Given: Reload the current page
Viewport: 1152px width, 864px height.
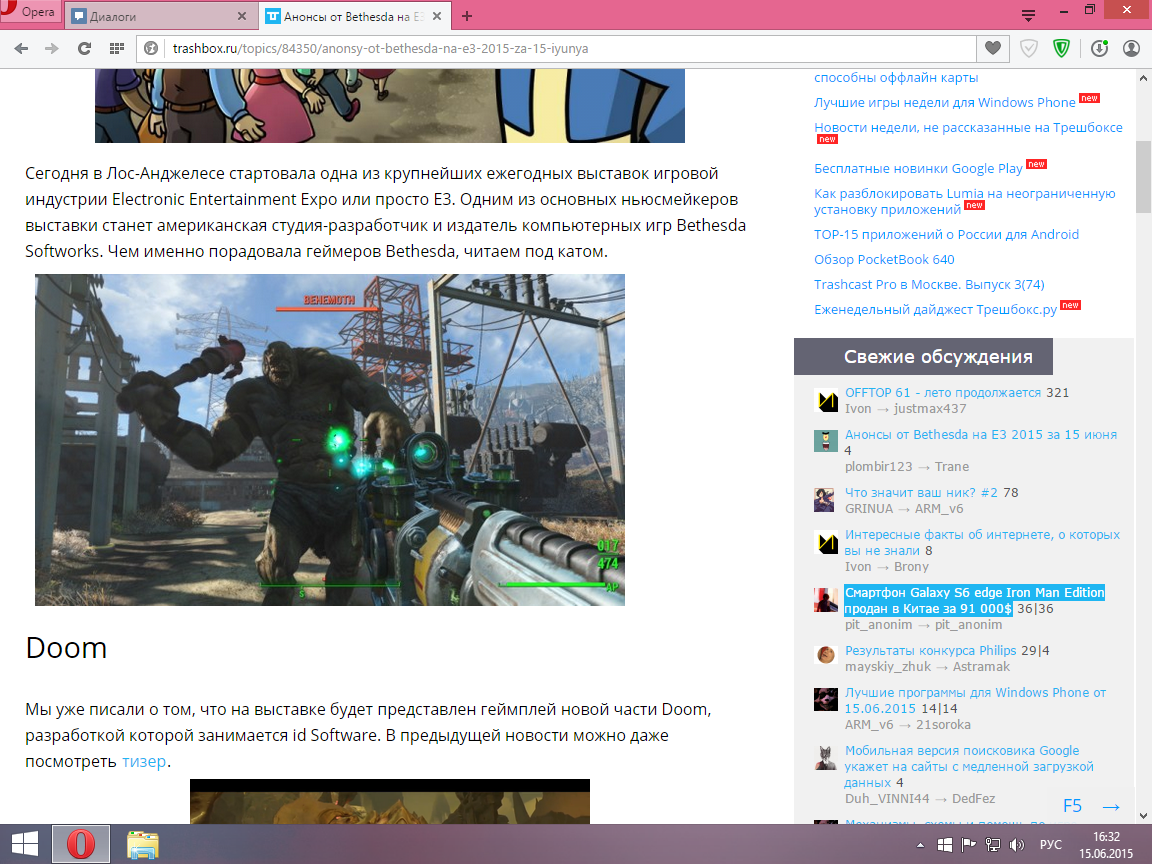Looking at the screenshot, I should [x=84, y=48].
